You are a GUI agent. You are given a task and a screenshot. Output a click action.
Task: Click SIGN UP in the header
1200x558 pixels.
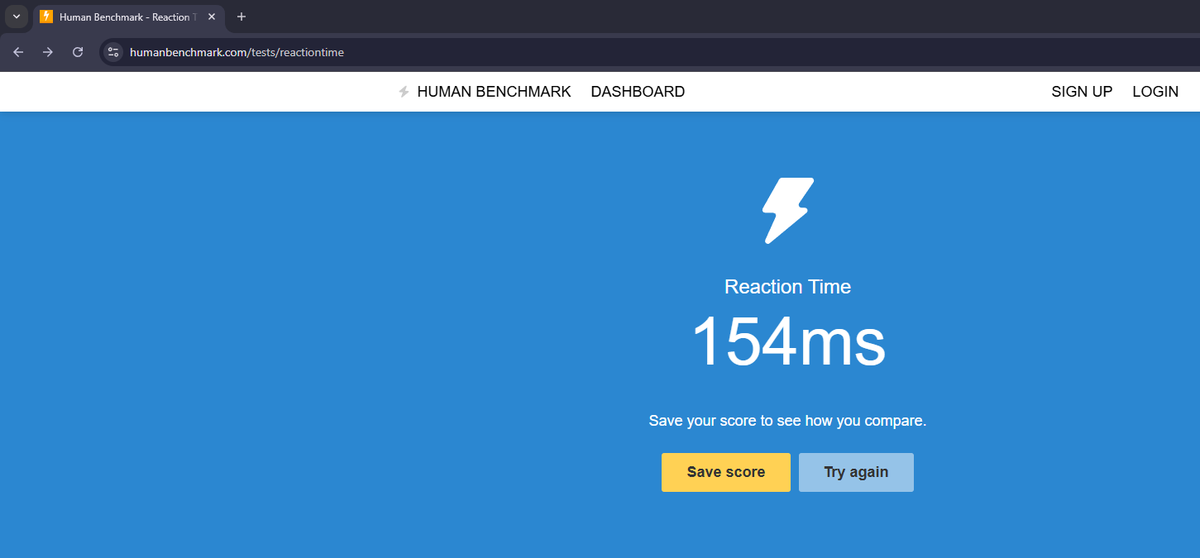click(1082, 92)
